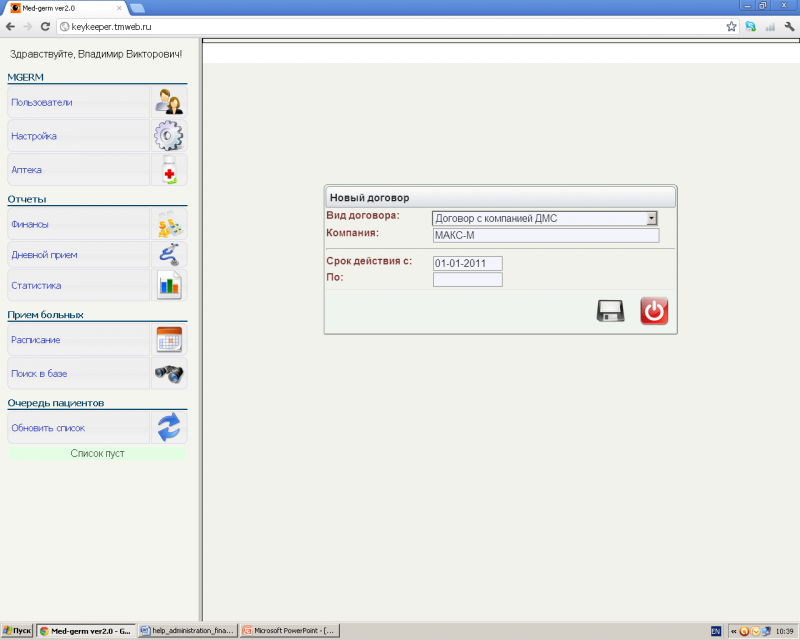This screenshot has height=640, width=800.
Task: Bookmark page with the star icon
Action: pyautogui.click(x=731, y=26)
